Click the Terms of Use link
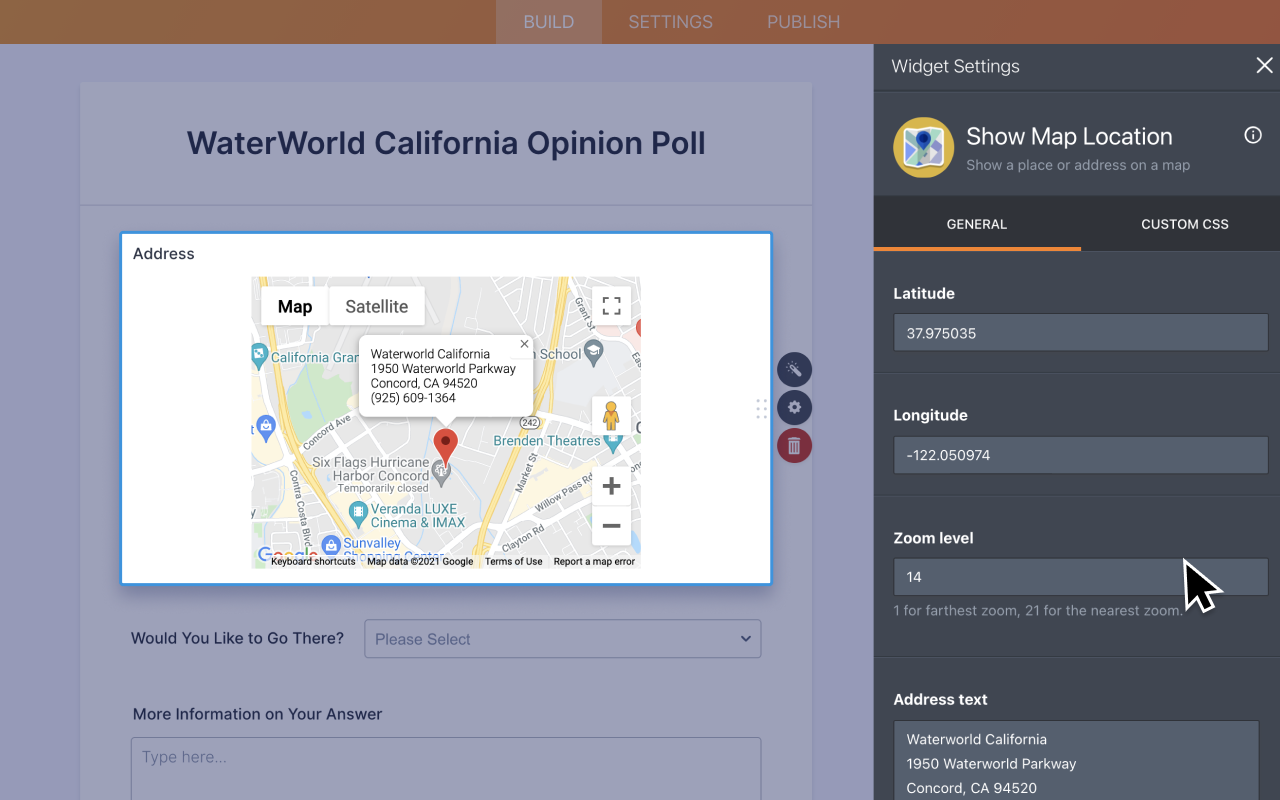The width and height of the screenshot is (1280, 800). 513,561
